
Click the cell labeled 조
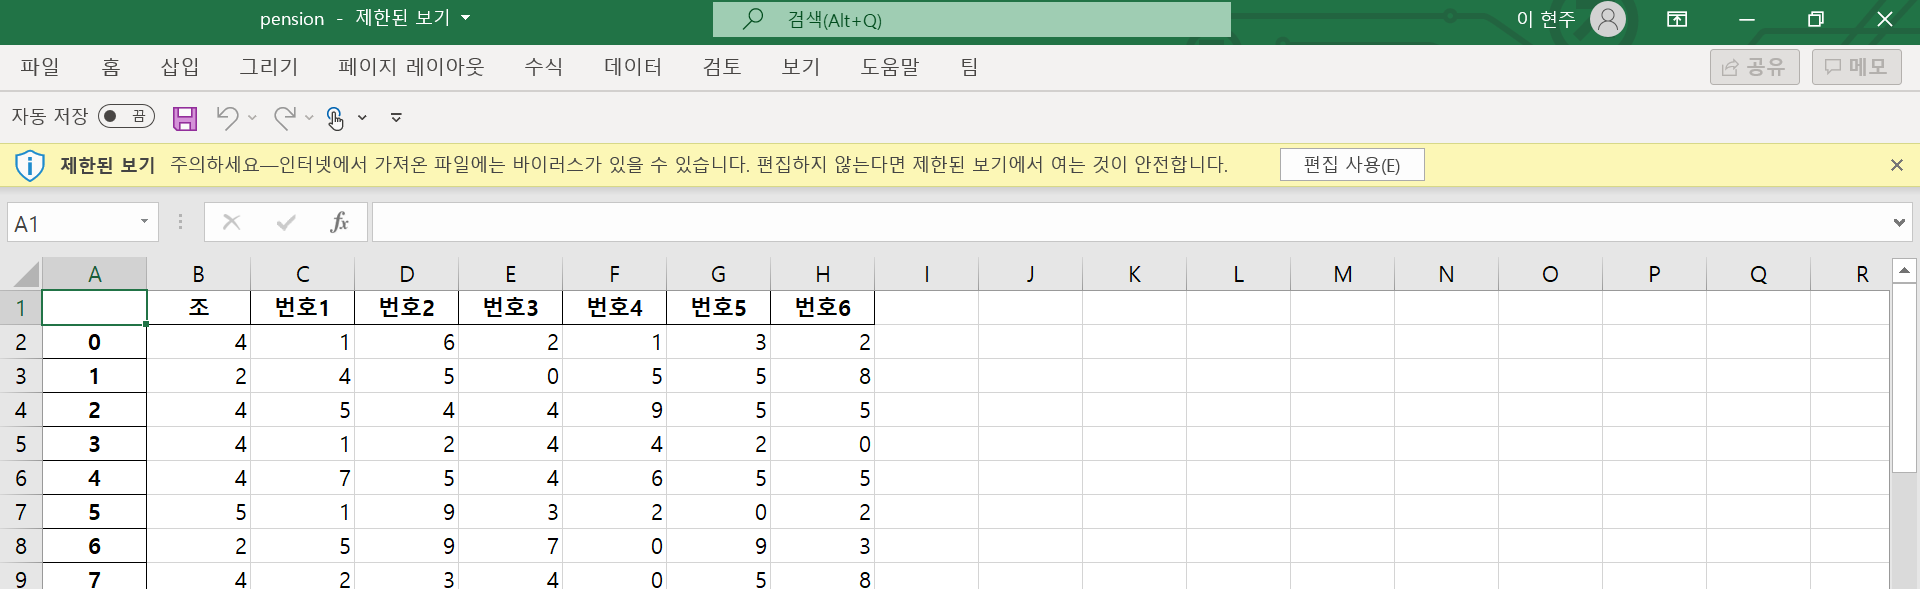(x=199, y=308)
